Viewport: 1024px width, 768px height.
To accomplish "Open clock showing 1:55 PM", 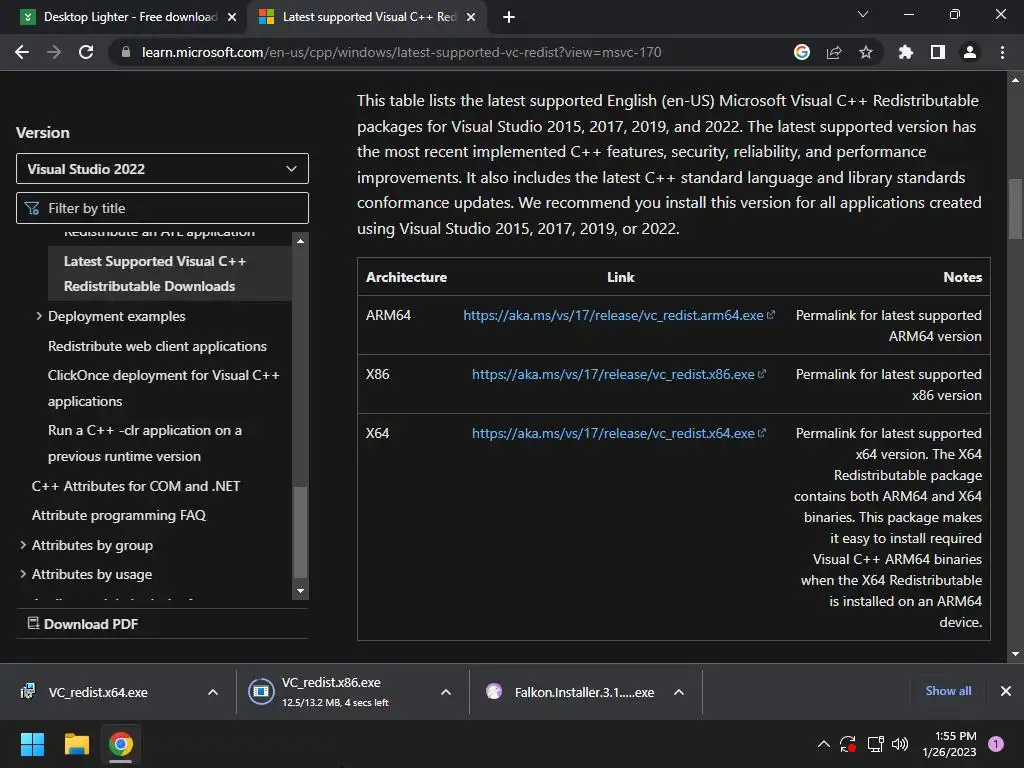I will (949, 744).
